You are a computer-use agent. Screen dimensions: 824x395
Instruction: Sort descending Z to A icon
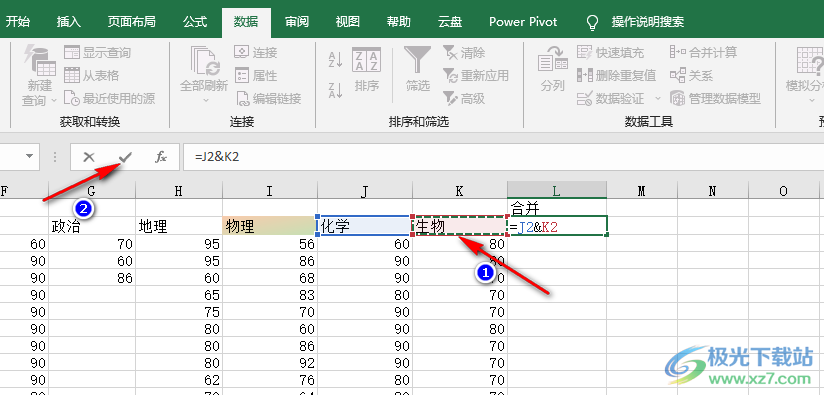click(335, 90)
